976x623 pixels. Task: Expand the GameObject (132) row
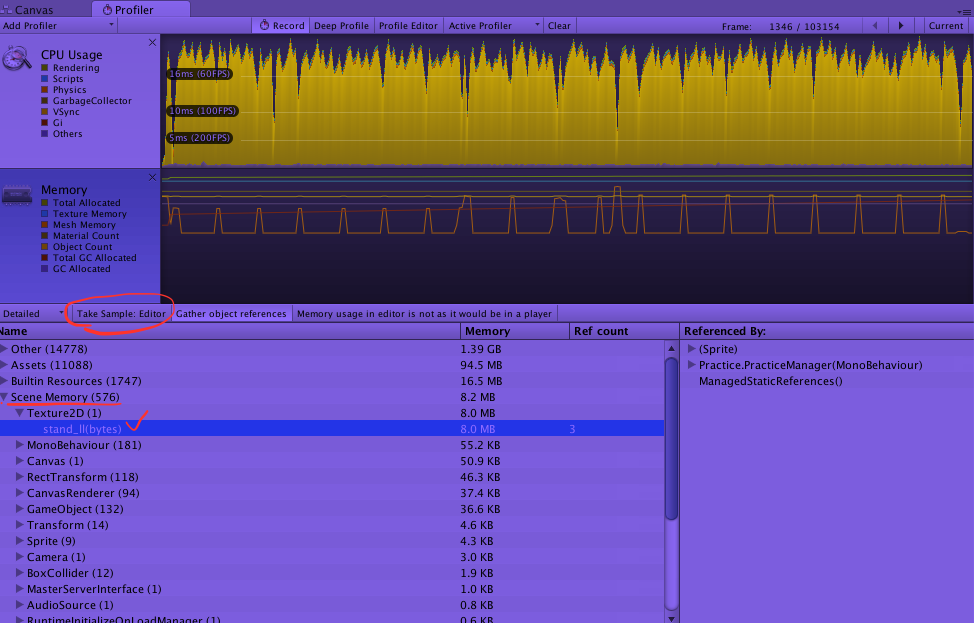pos(20,508)
